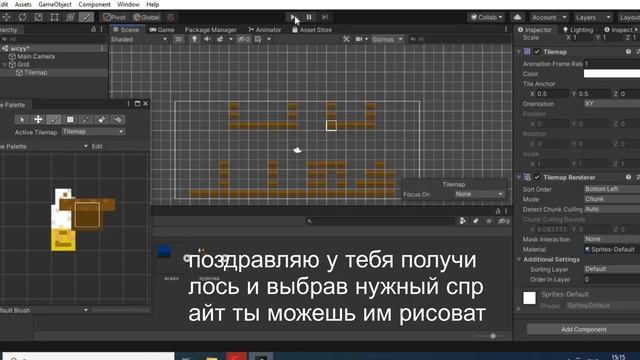This screenshot has width=640, height=360.
Task: Open the Package Manager tab
Action: click(x=210, y=30)
